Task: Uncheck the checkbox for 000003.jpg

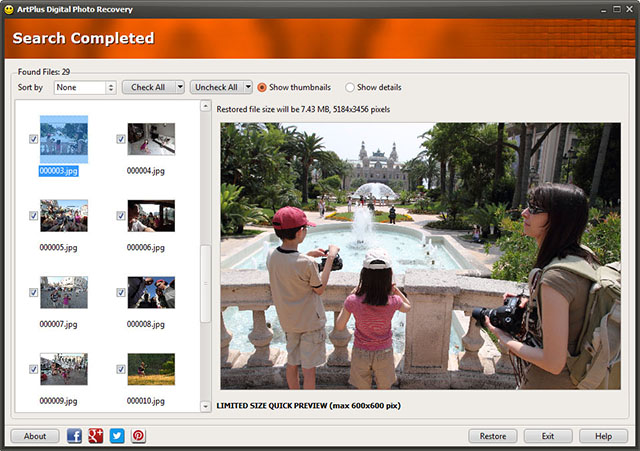Action: 34,139
